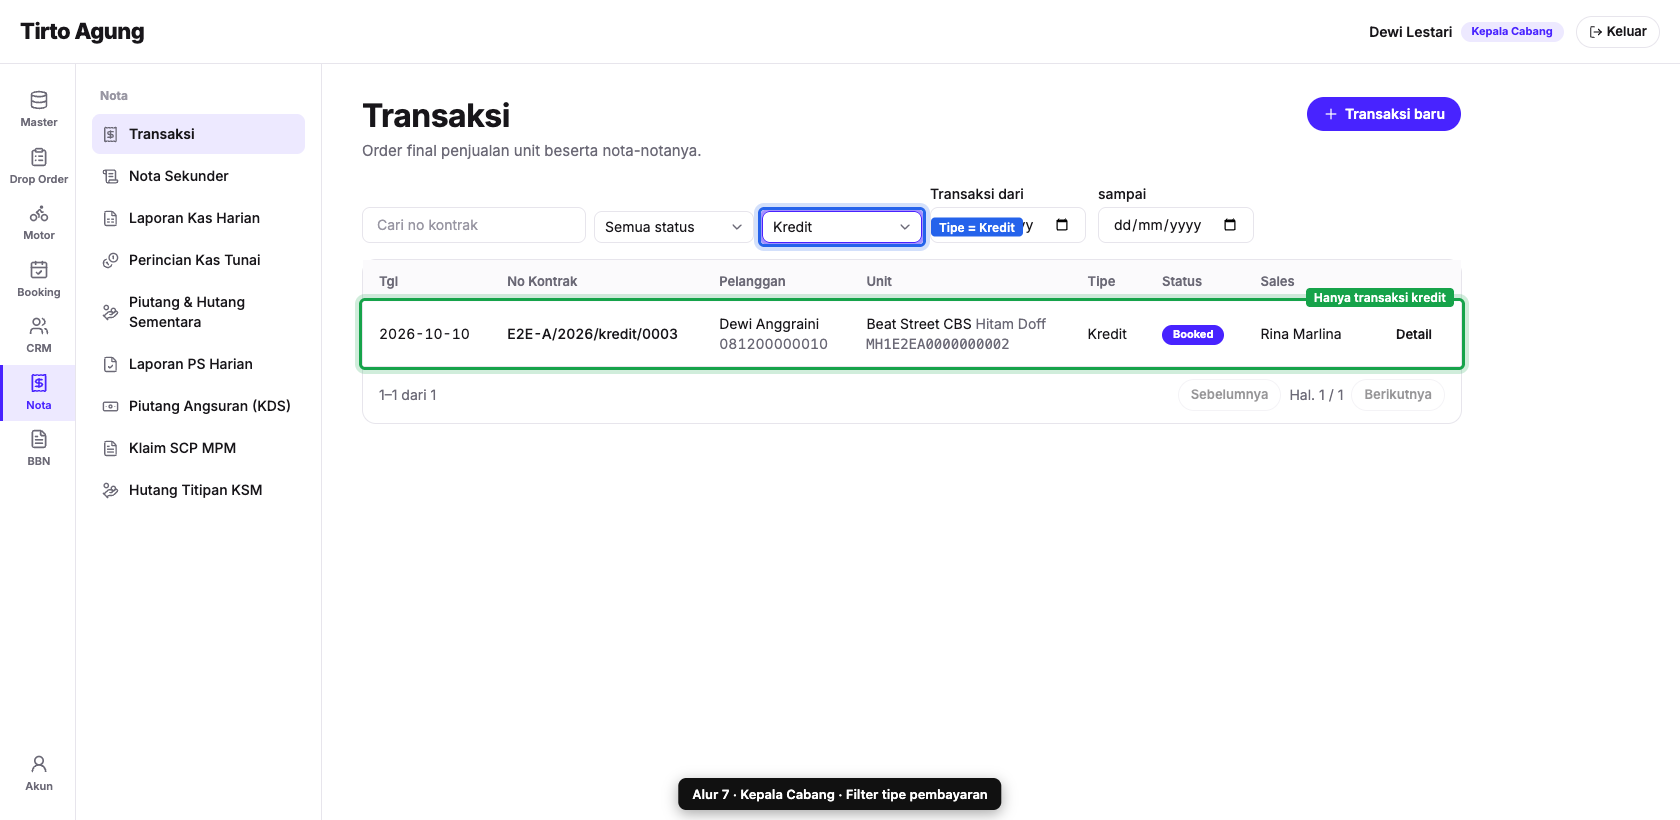
Task: Log out with the Keluar button
Action: click(1617, 32)
